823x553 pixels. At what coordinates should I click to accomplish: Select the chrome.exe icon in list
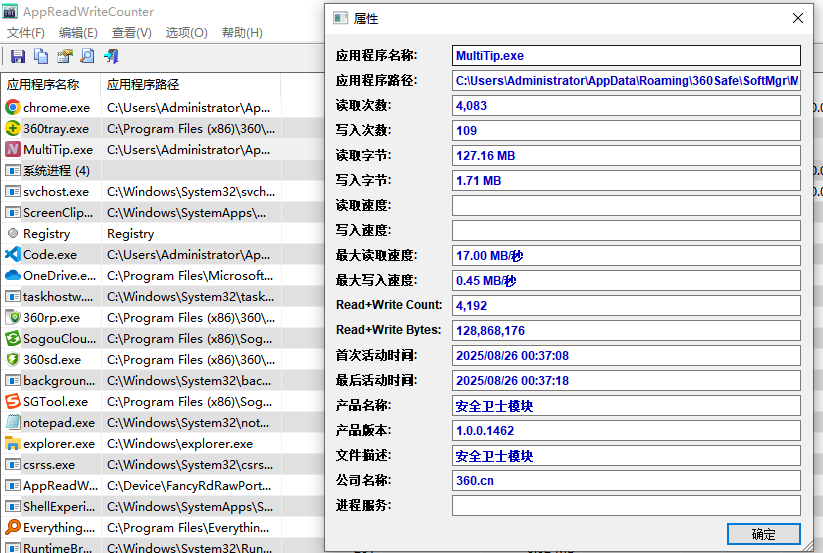point(13,107)
